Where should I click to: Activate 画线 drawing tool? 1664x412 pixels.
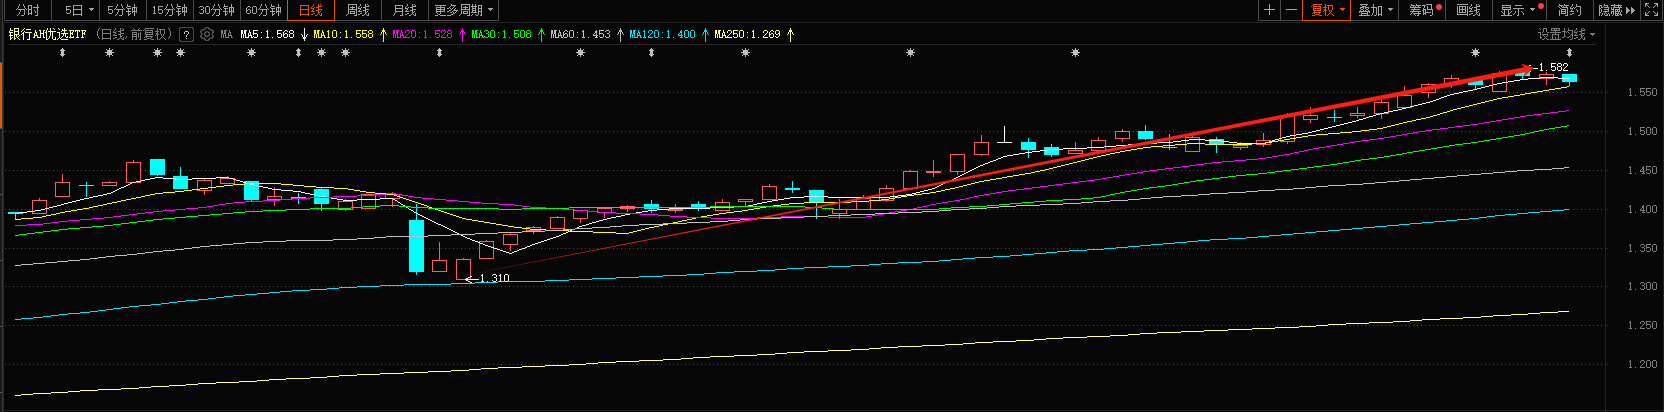point(1469,10)
